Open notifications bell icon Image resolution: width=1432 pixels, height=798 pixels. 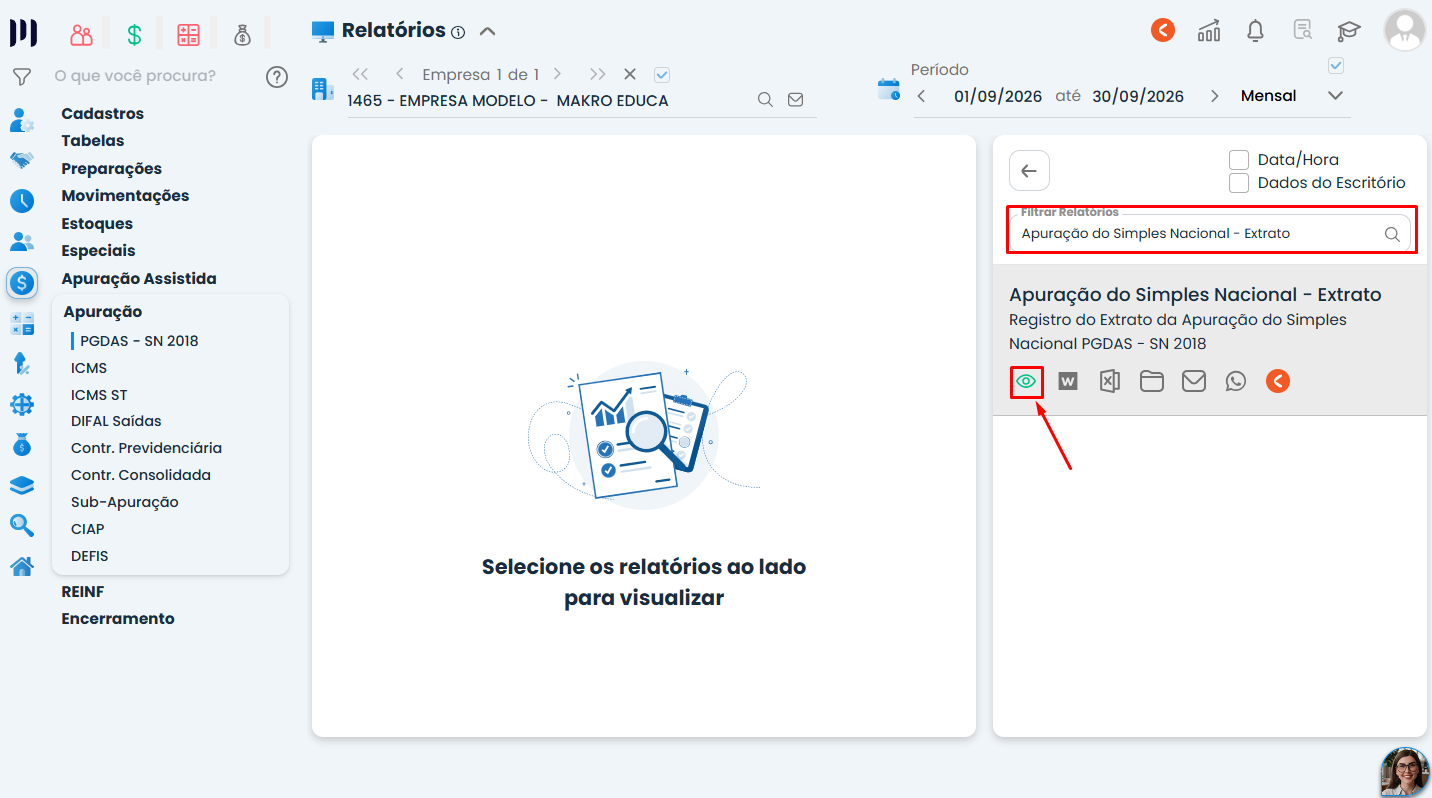[x=1256, y=30]
